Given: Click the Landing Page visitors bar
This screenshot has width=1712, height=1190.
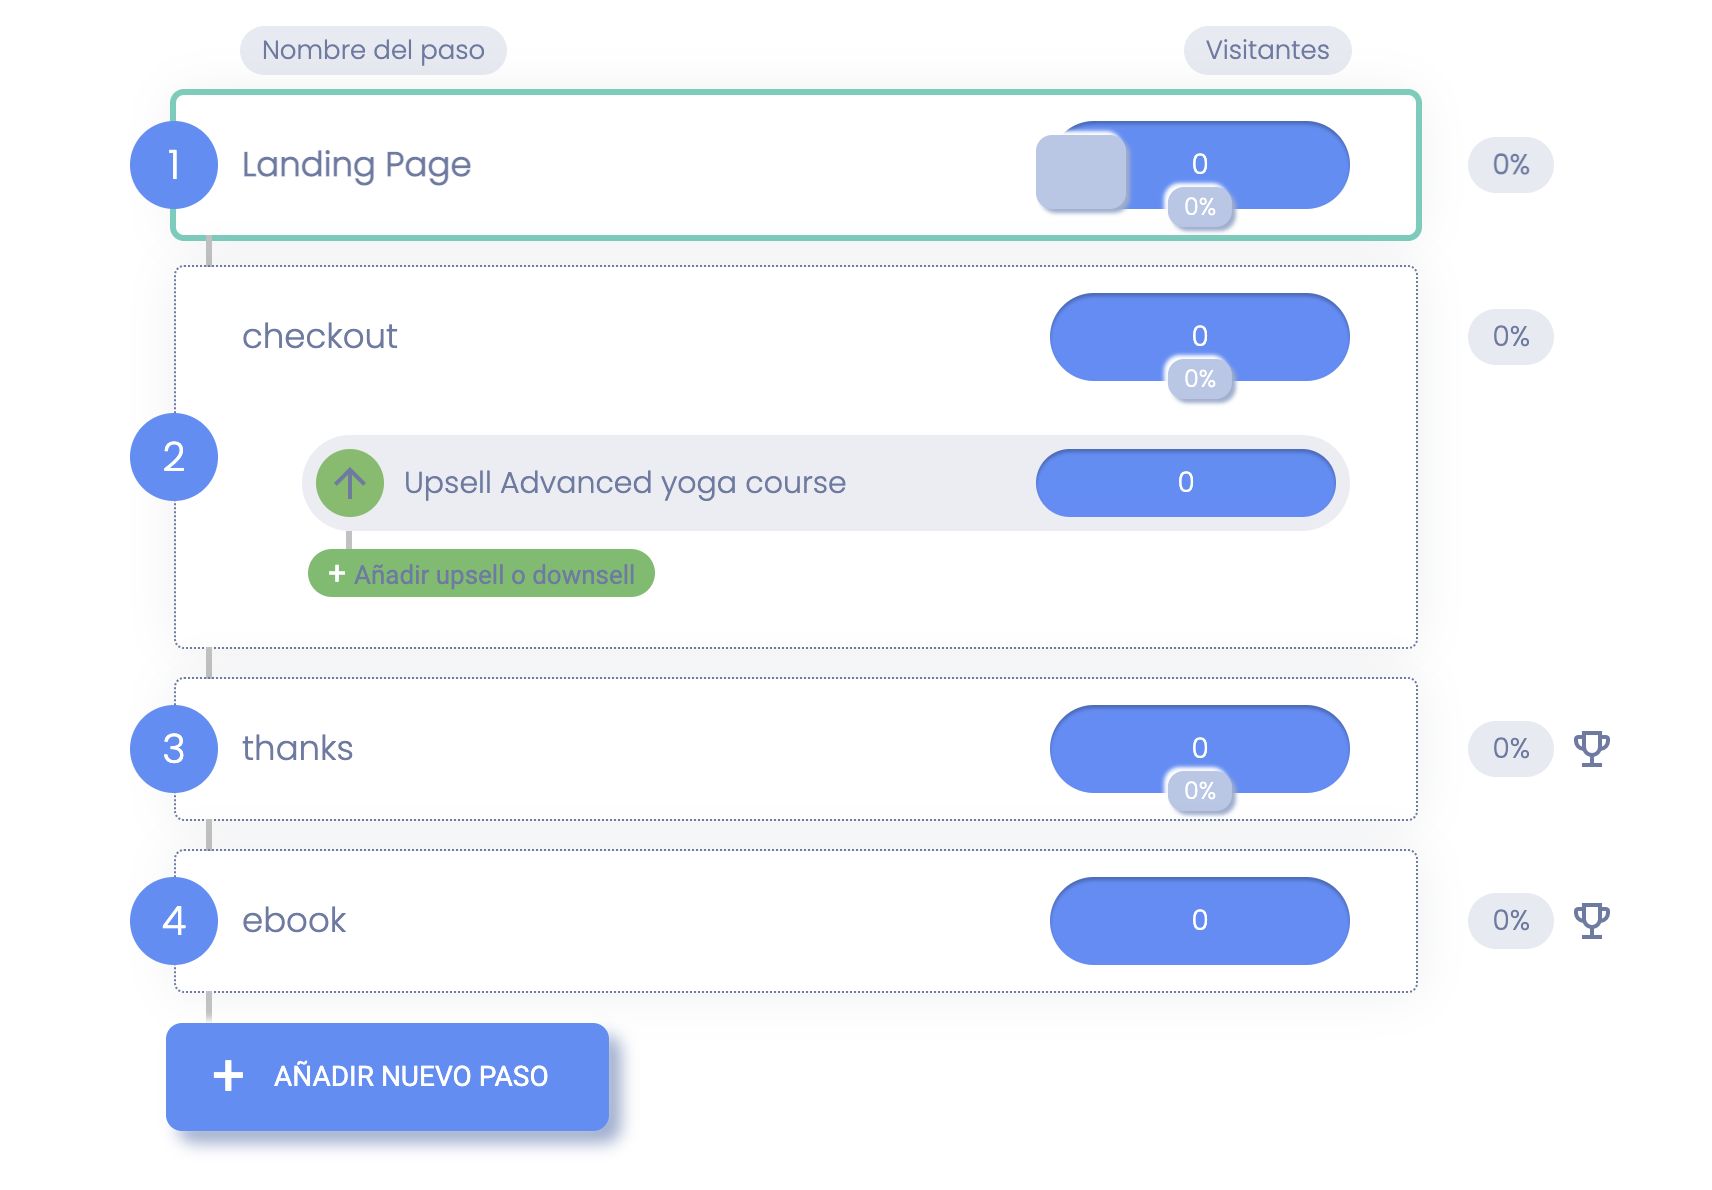Looking at the screenshot, I should (1200, 165).
